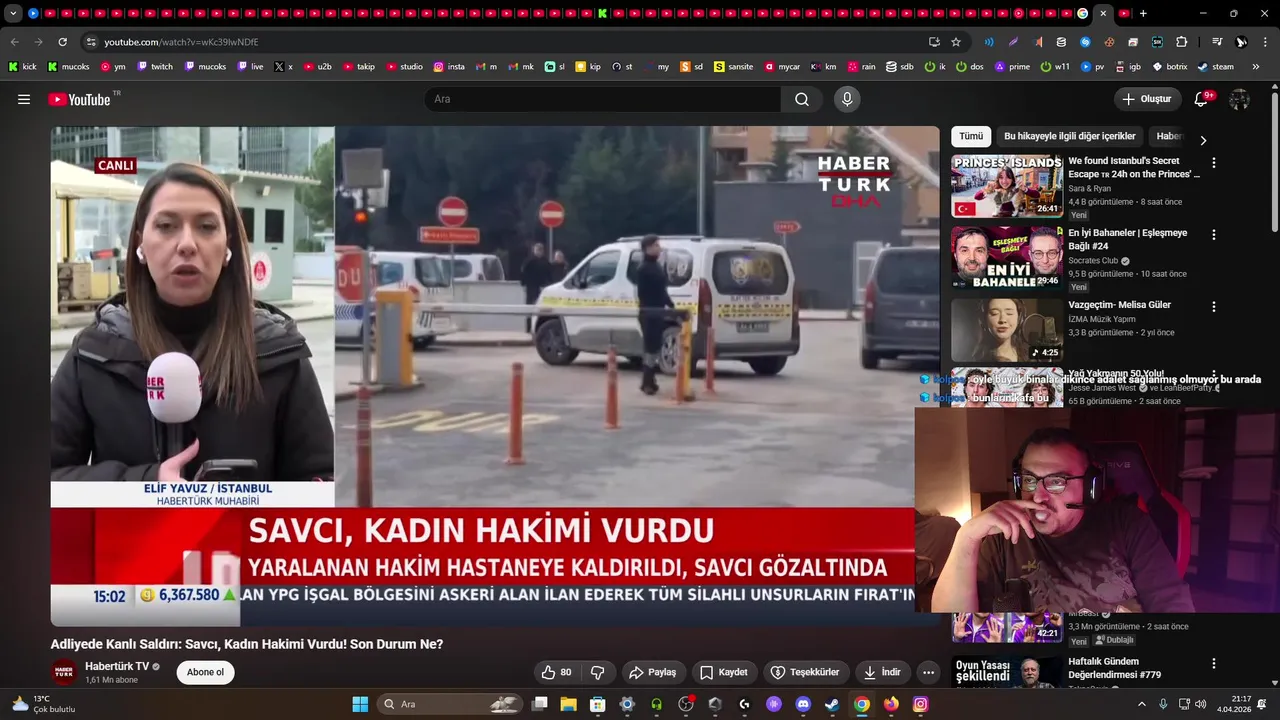Open options menu for En İyi Bahaneler video
The width and height of the screenshot is (1280, 720).
1214,234
